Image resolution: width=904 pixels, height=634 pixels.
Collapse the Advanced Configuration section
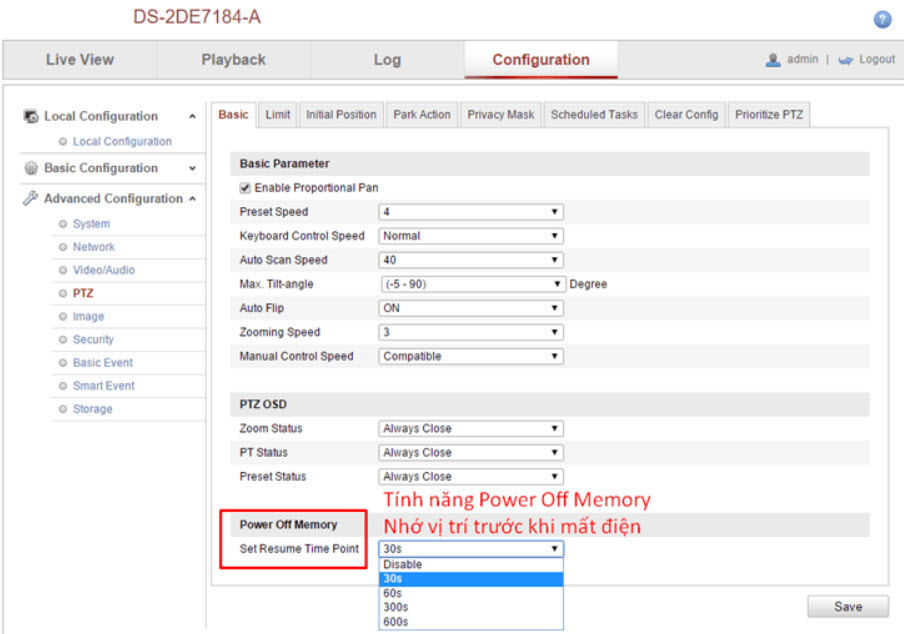pyautogui.click(x=192, y=199)
